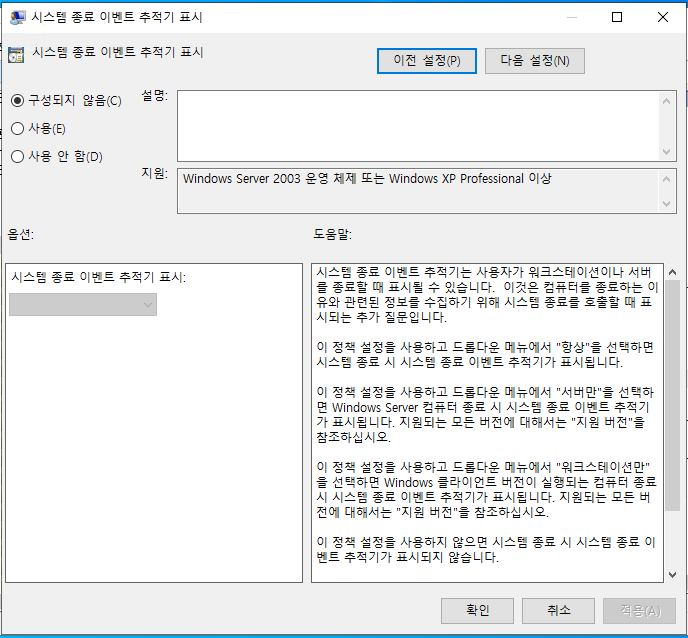Screen dimensions: 688x638
Task: Open 시스템 종료 이벤트 추적기 표시 dropdown
Action: tap(83, 305)
